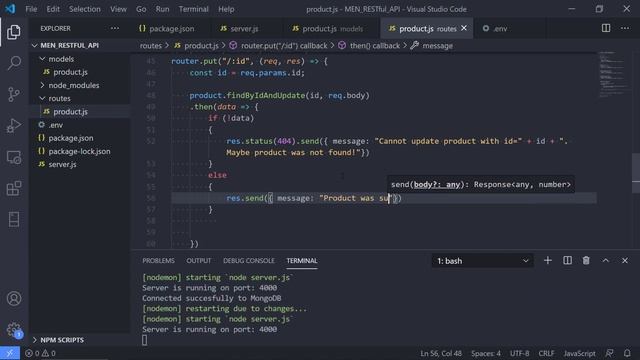Click errors and warnings count in status bar

[40, 353]
